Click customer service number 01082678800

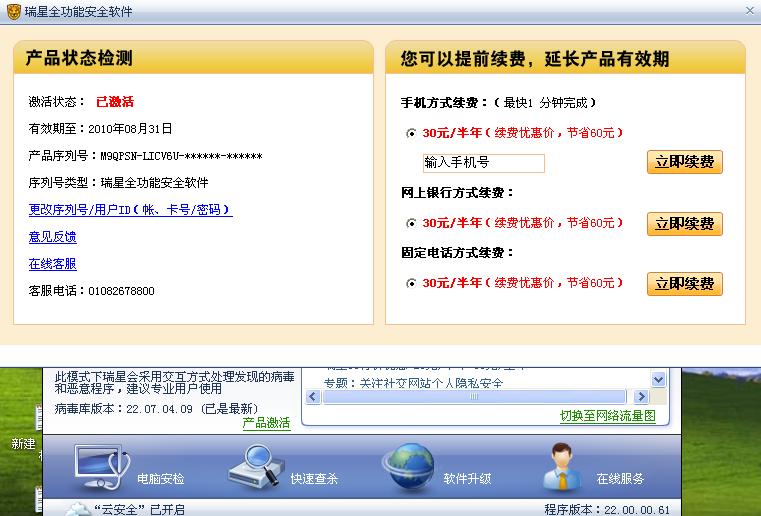121,291
